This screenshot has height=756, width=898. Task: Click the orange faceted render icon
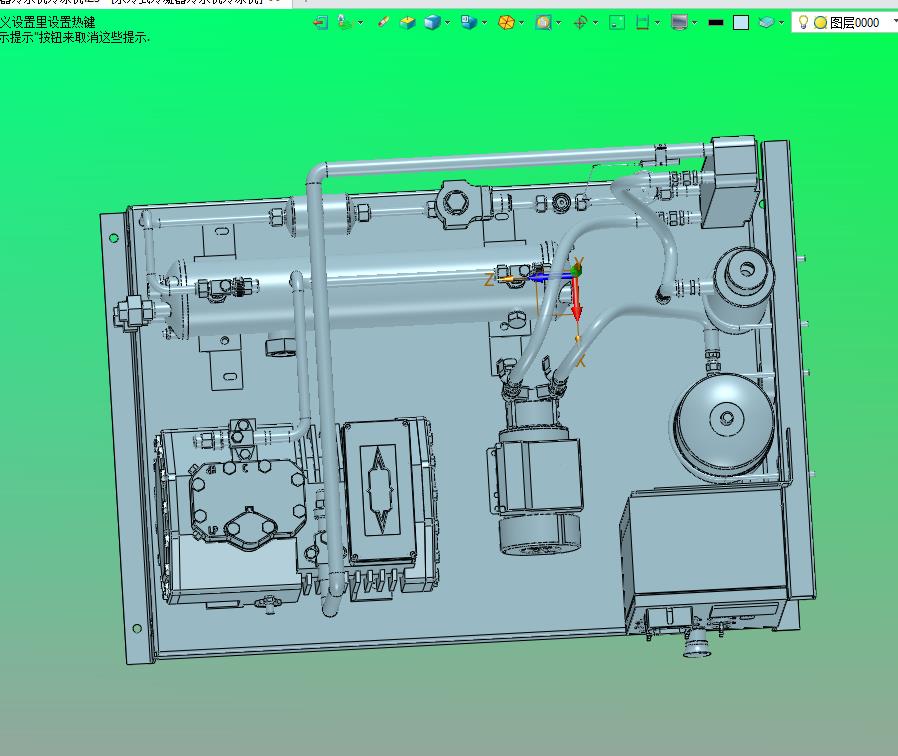tap(506, 22)
